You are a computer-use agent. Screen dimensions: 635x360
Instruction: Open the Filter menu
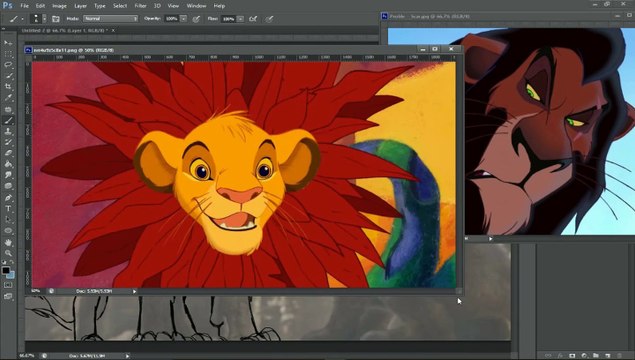(x=141, y=6)
